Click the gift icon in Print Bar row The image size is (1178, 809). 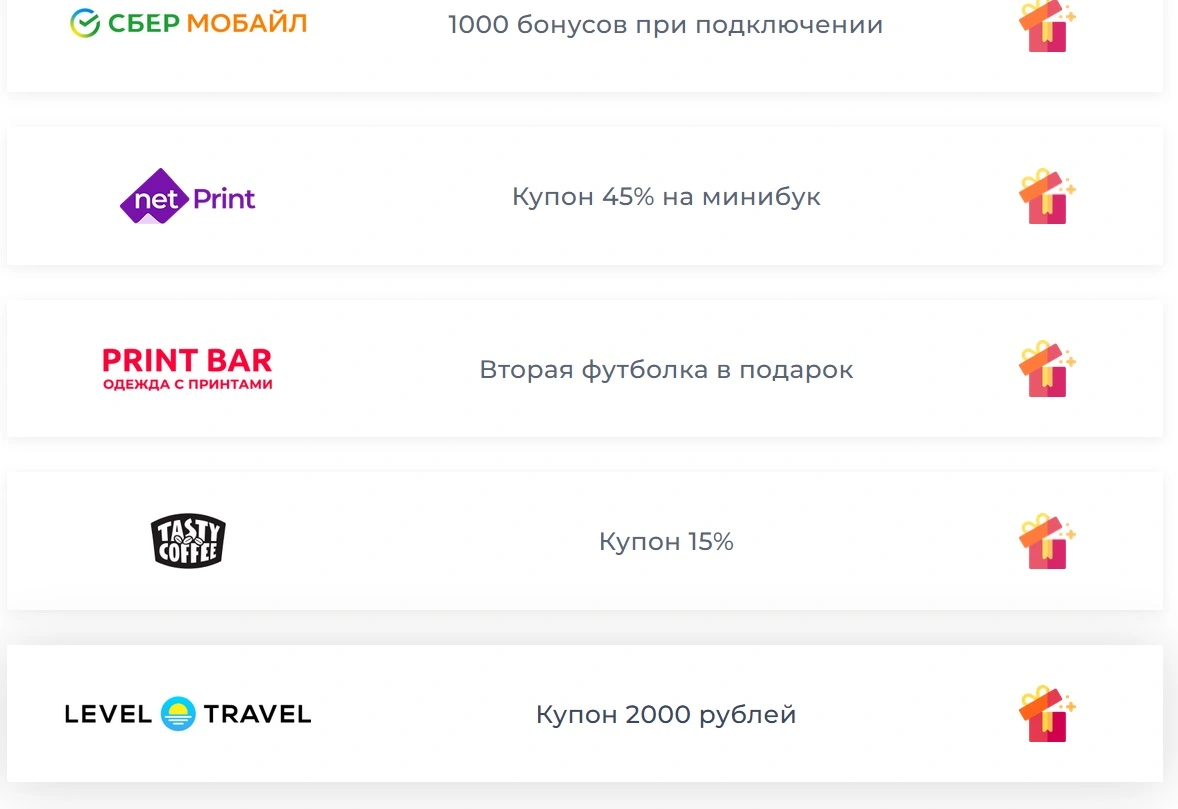[1047, 369]
